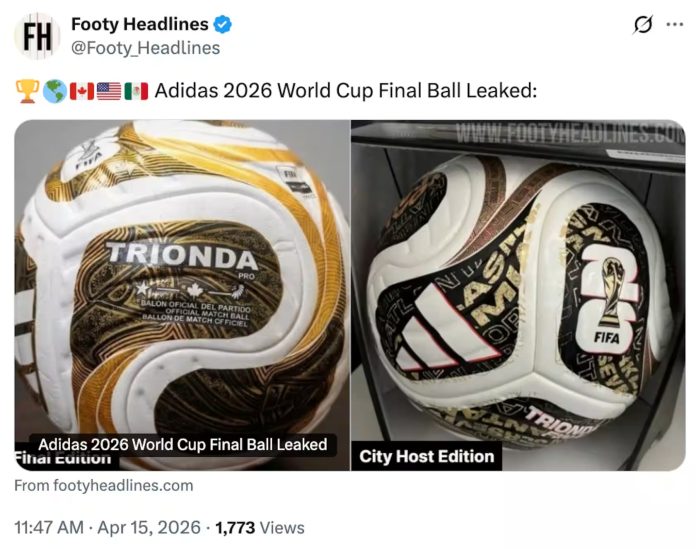Click the FH profile avatar
696x549 pixels.
click(x=37, y=36)
